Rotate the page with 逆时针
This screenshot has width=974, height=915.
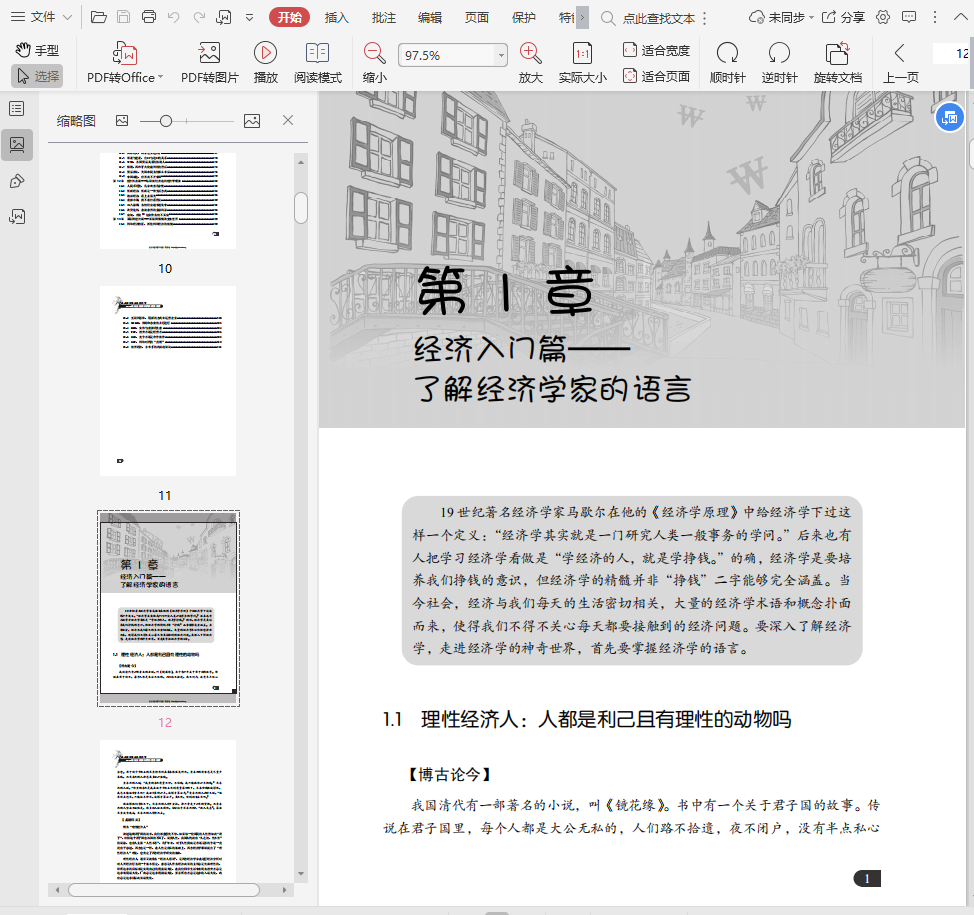(779, 54)
